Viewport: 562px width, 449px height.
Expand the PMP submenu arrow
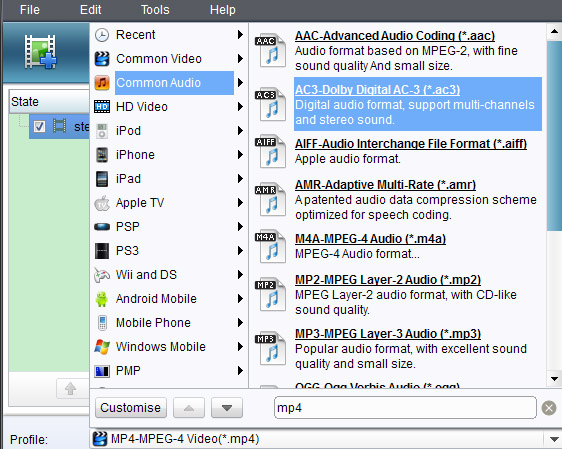click(240, 371)
